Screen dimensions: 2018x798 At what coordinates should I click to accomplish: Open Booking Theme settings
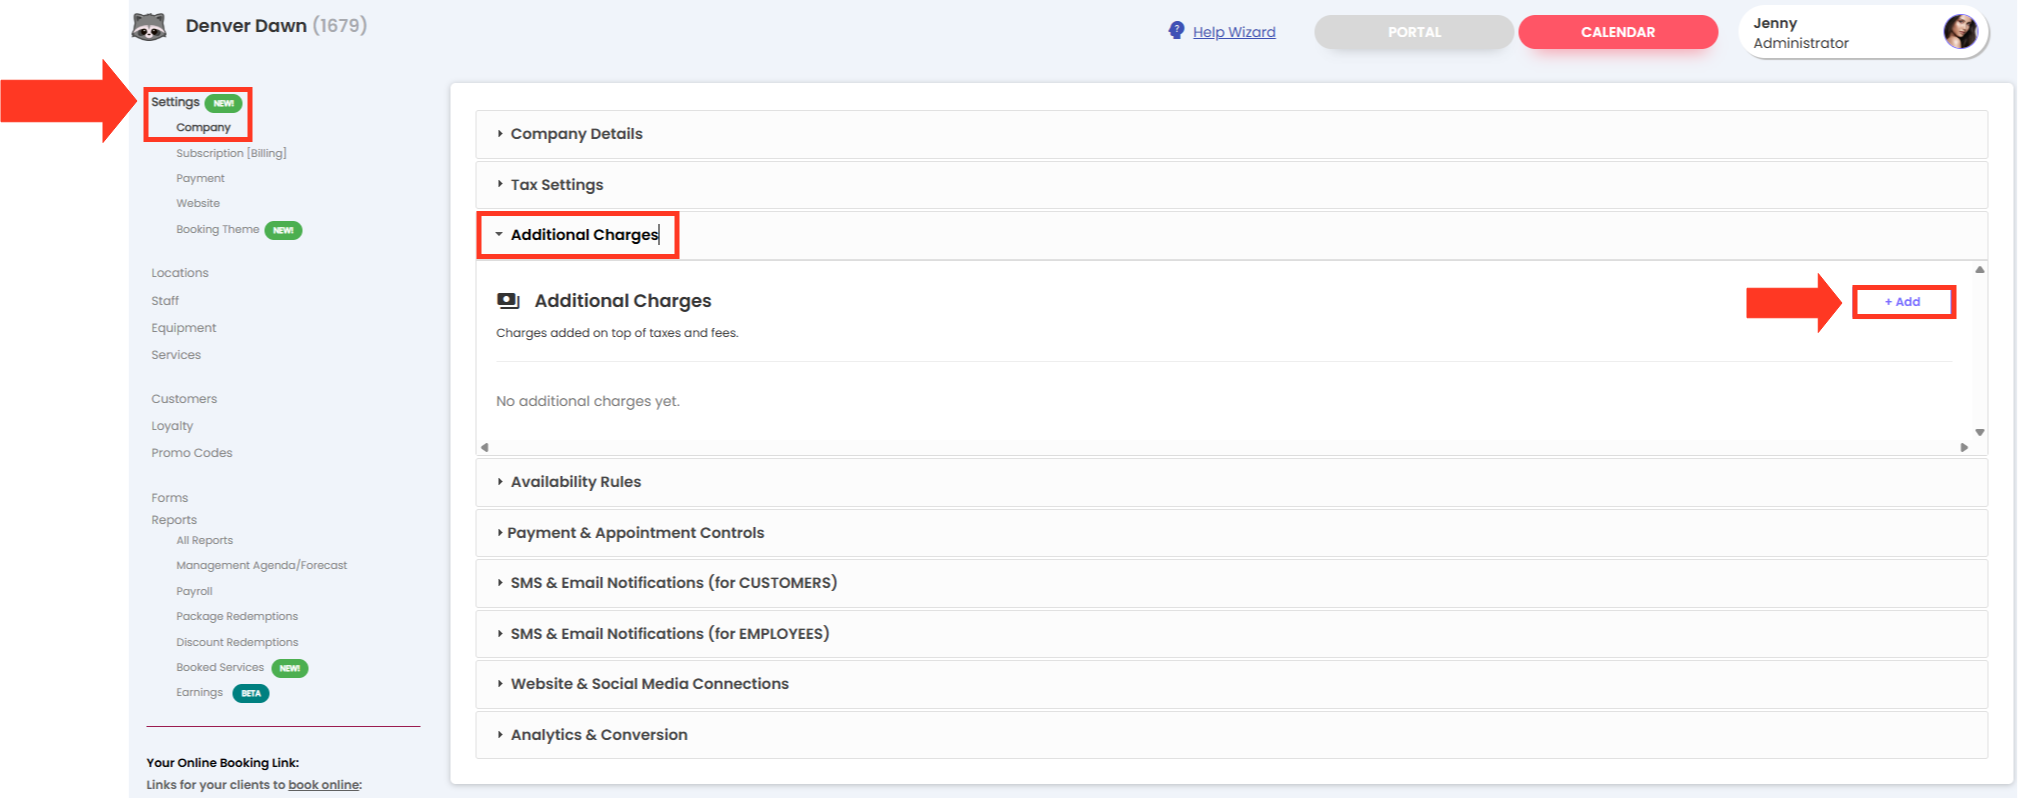(x=217, y=229)
